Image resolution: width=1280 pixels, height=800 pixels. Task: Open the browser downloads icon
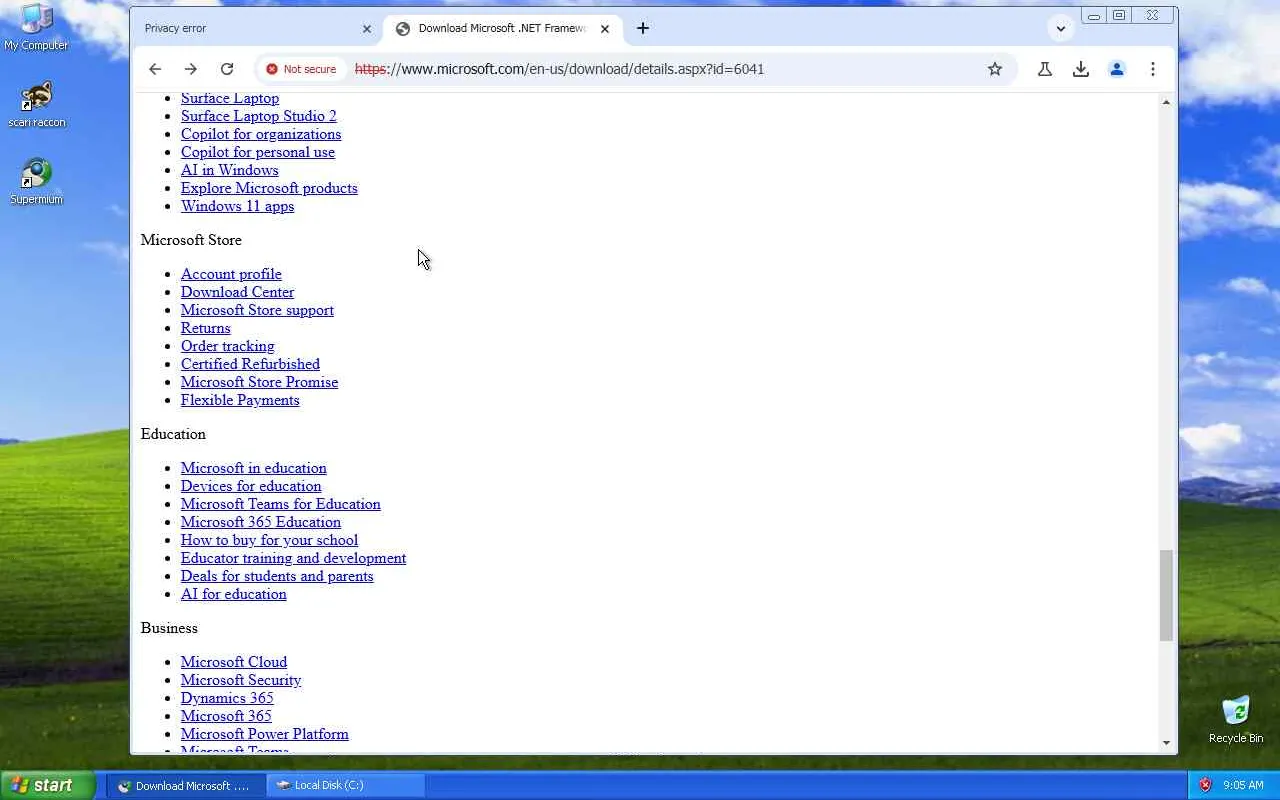[x=1081, y=69]
